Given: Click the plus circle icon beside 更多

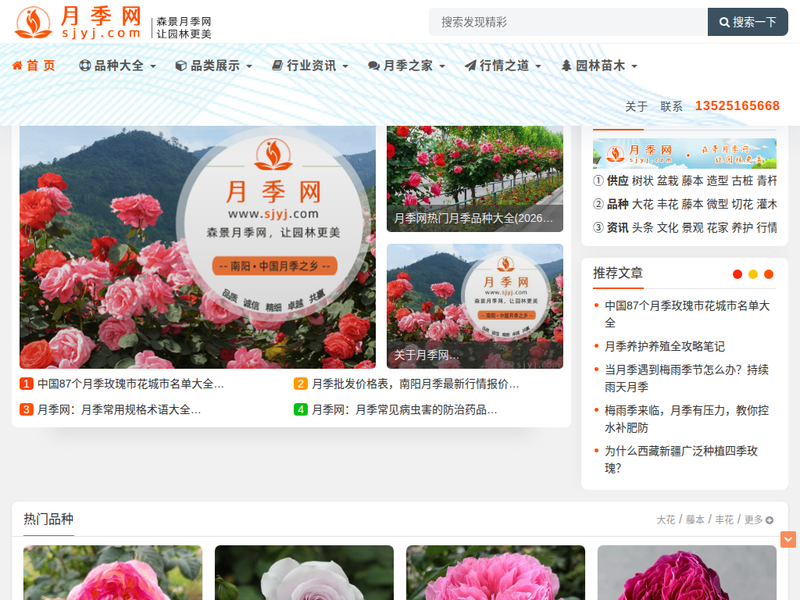Looking at the screenshot, I should click(769, 520).
